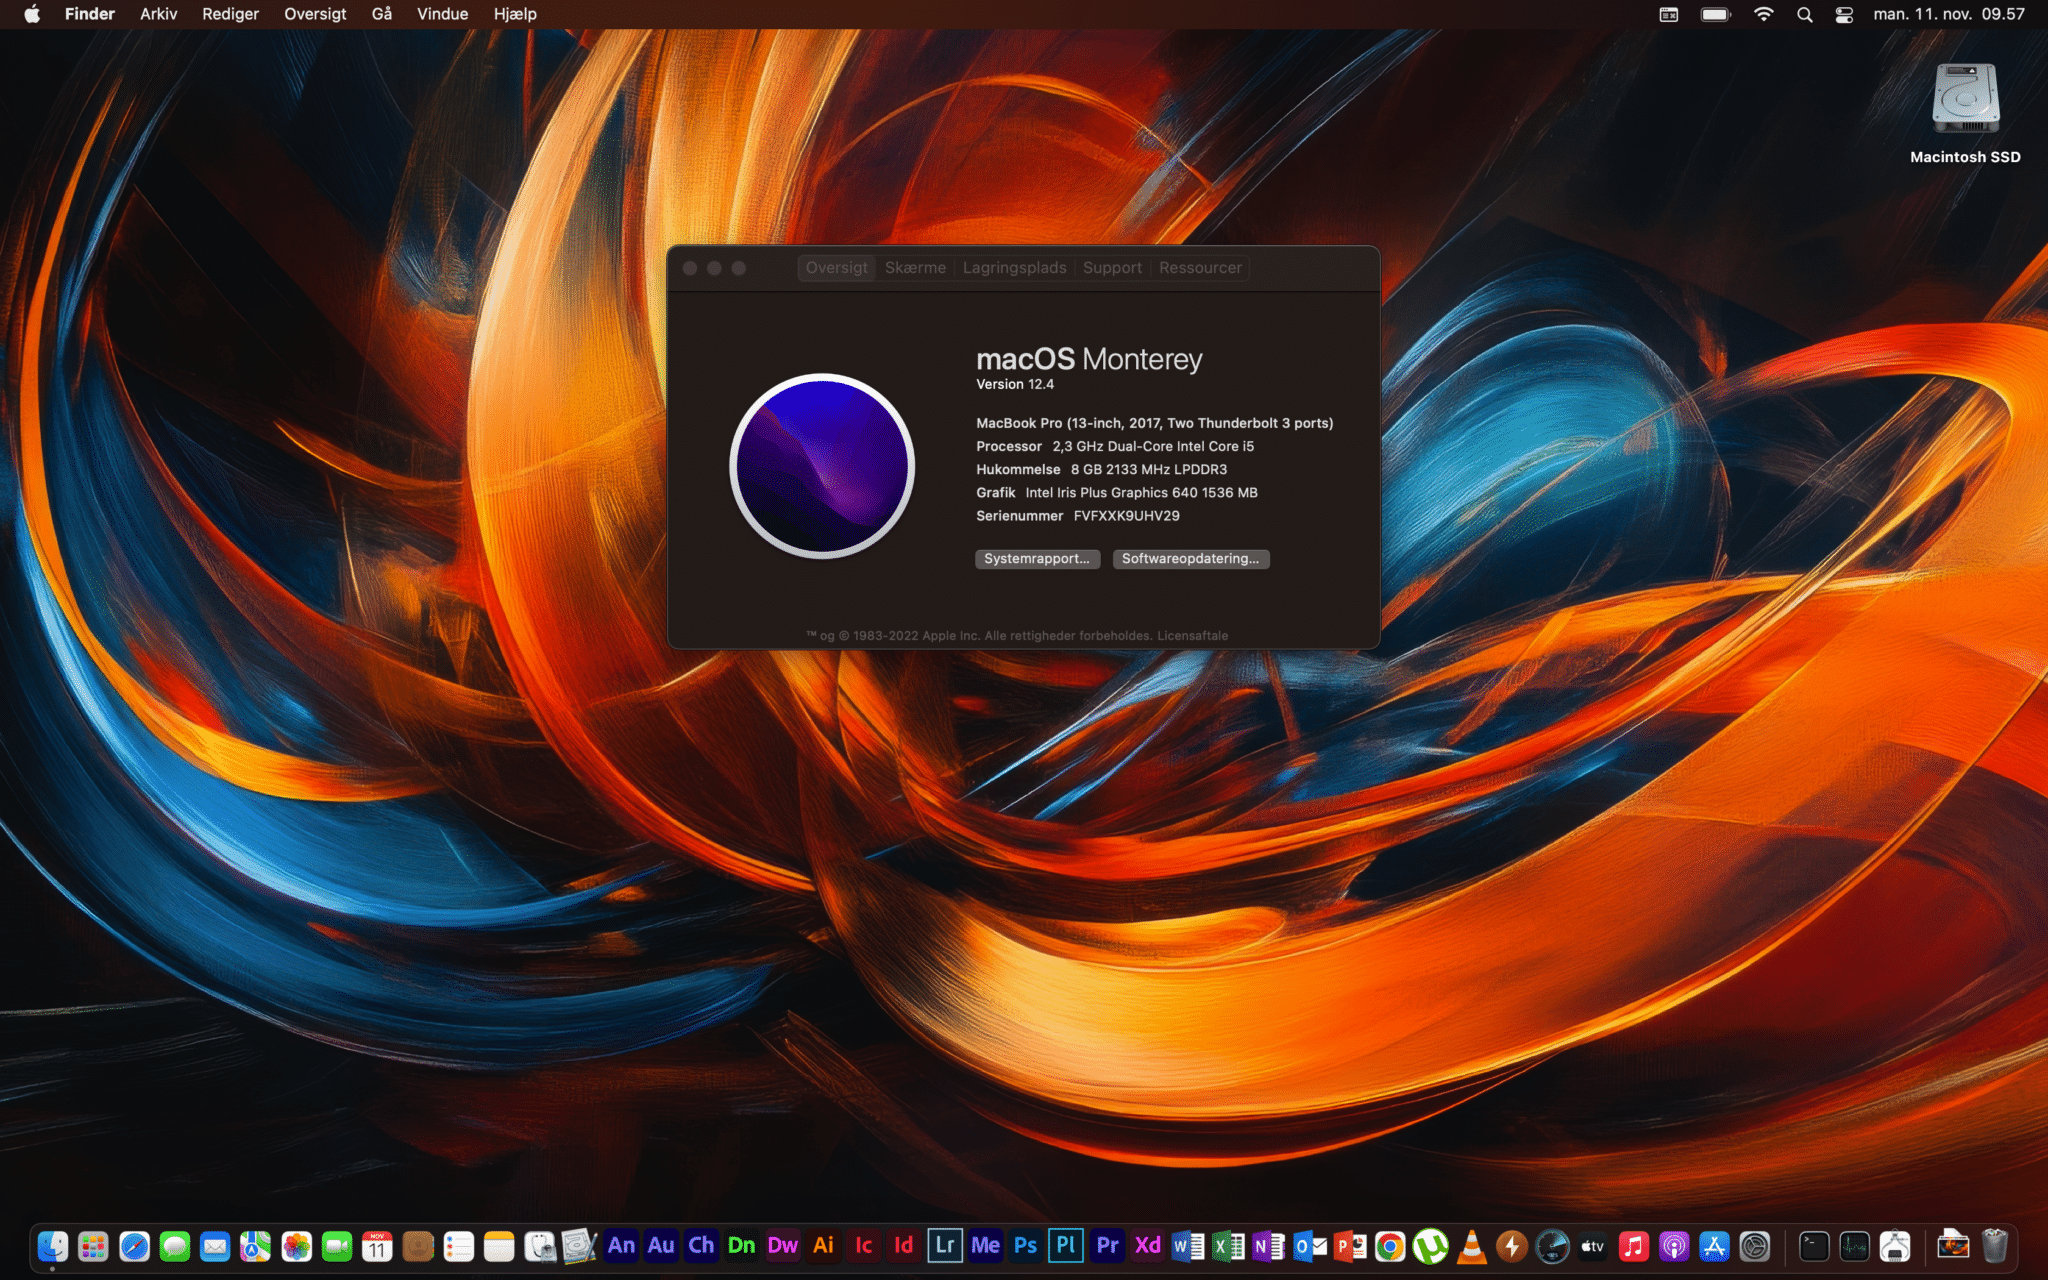Launch Lightroom from the dock
Image resolution: width=2048 pixels, height=1280 pixels.
pyautogui.click(x=944, y=1246)
